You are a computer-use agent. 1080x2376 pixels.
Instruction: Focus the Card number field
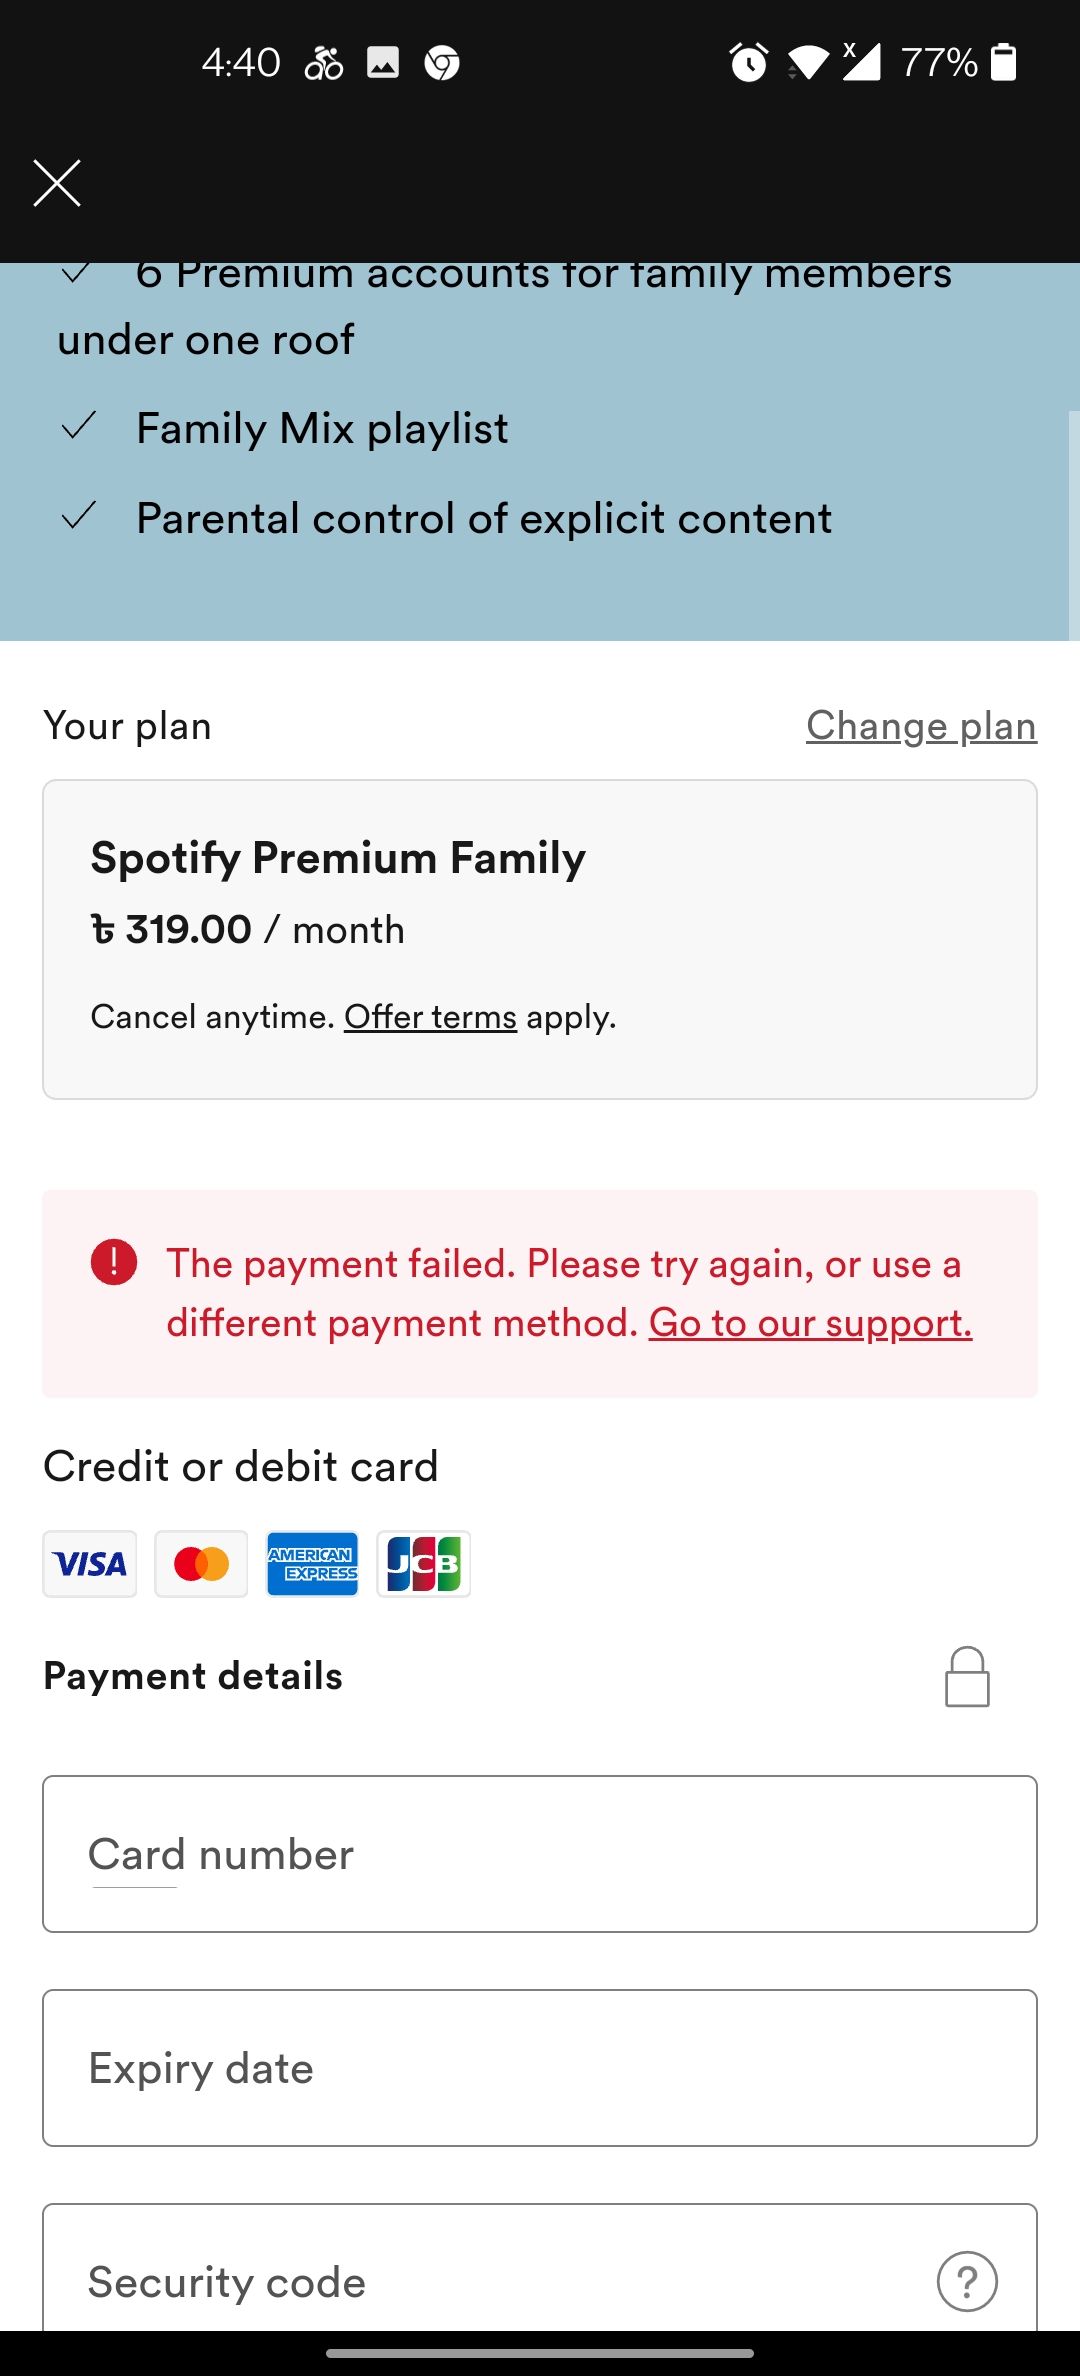tap(540, 1854)
